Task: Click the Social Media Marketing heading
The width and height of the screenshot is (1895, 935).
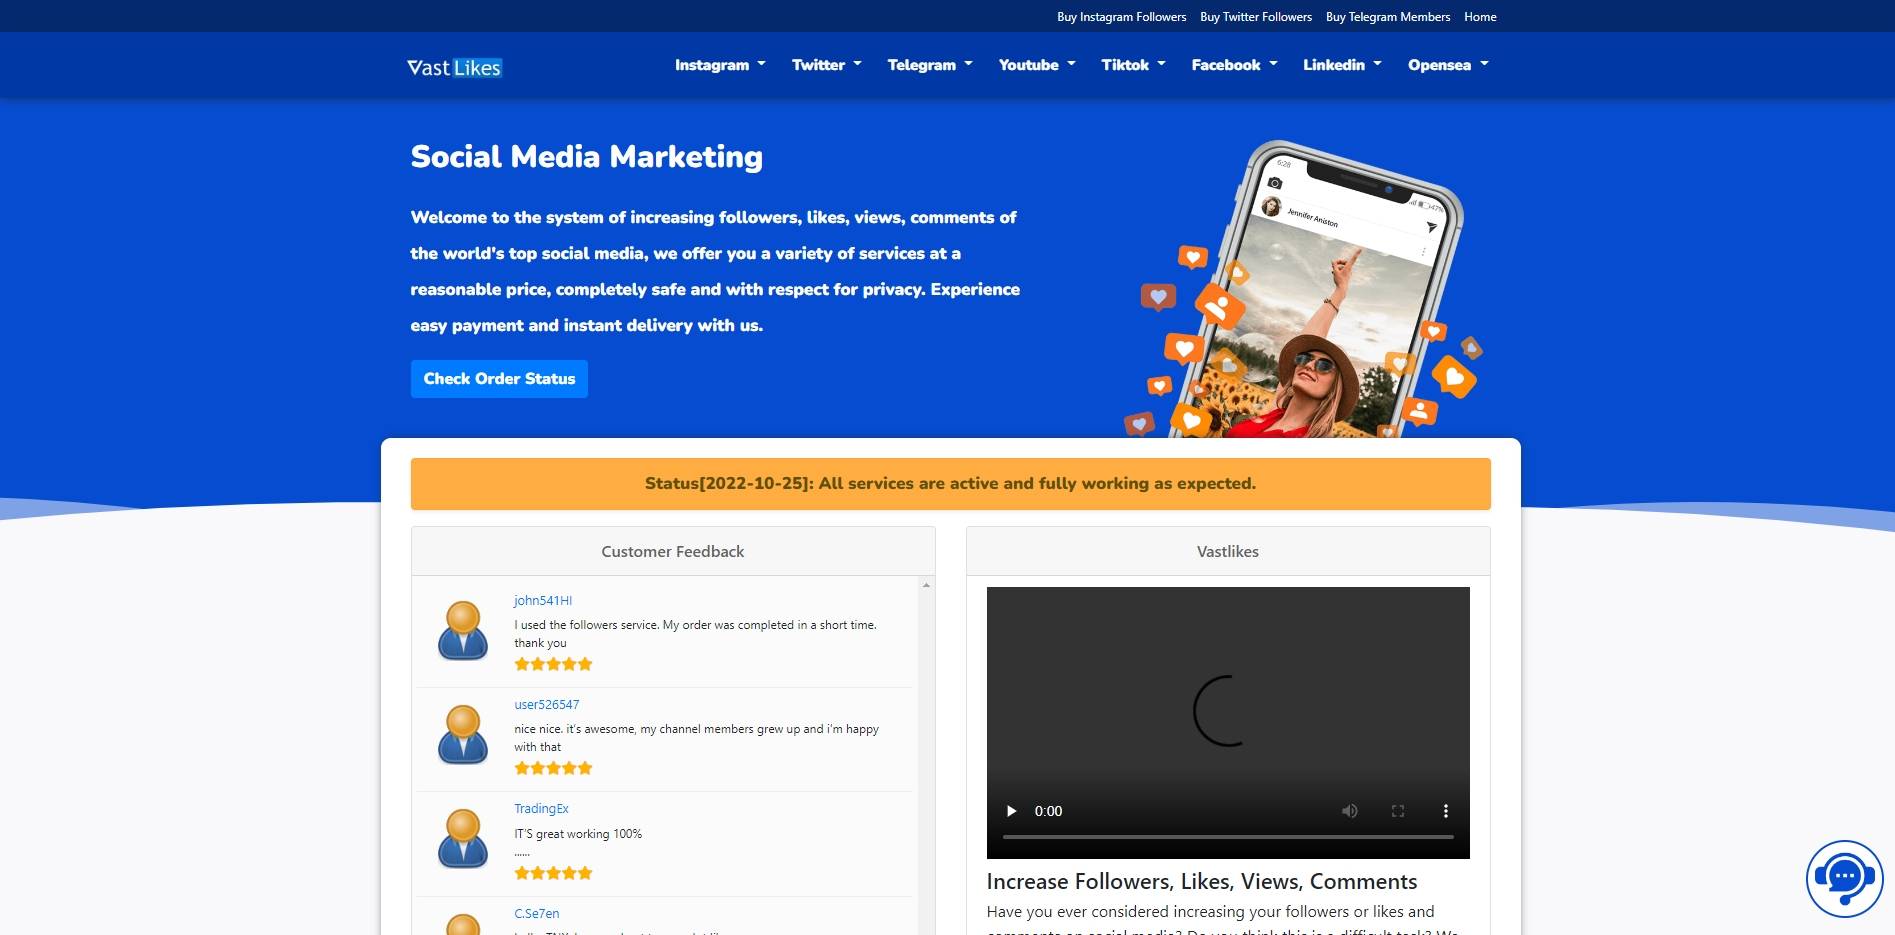Action: click(x=587, y=157)
